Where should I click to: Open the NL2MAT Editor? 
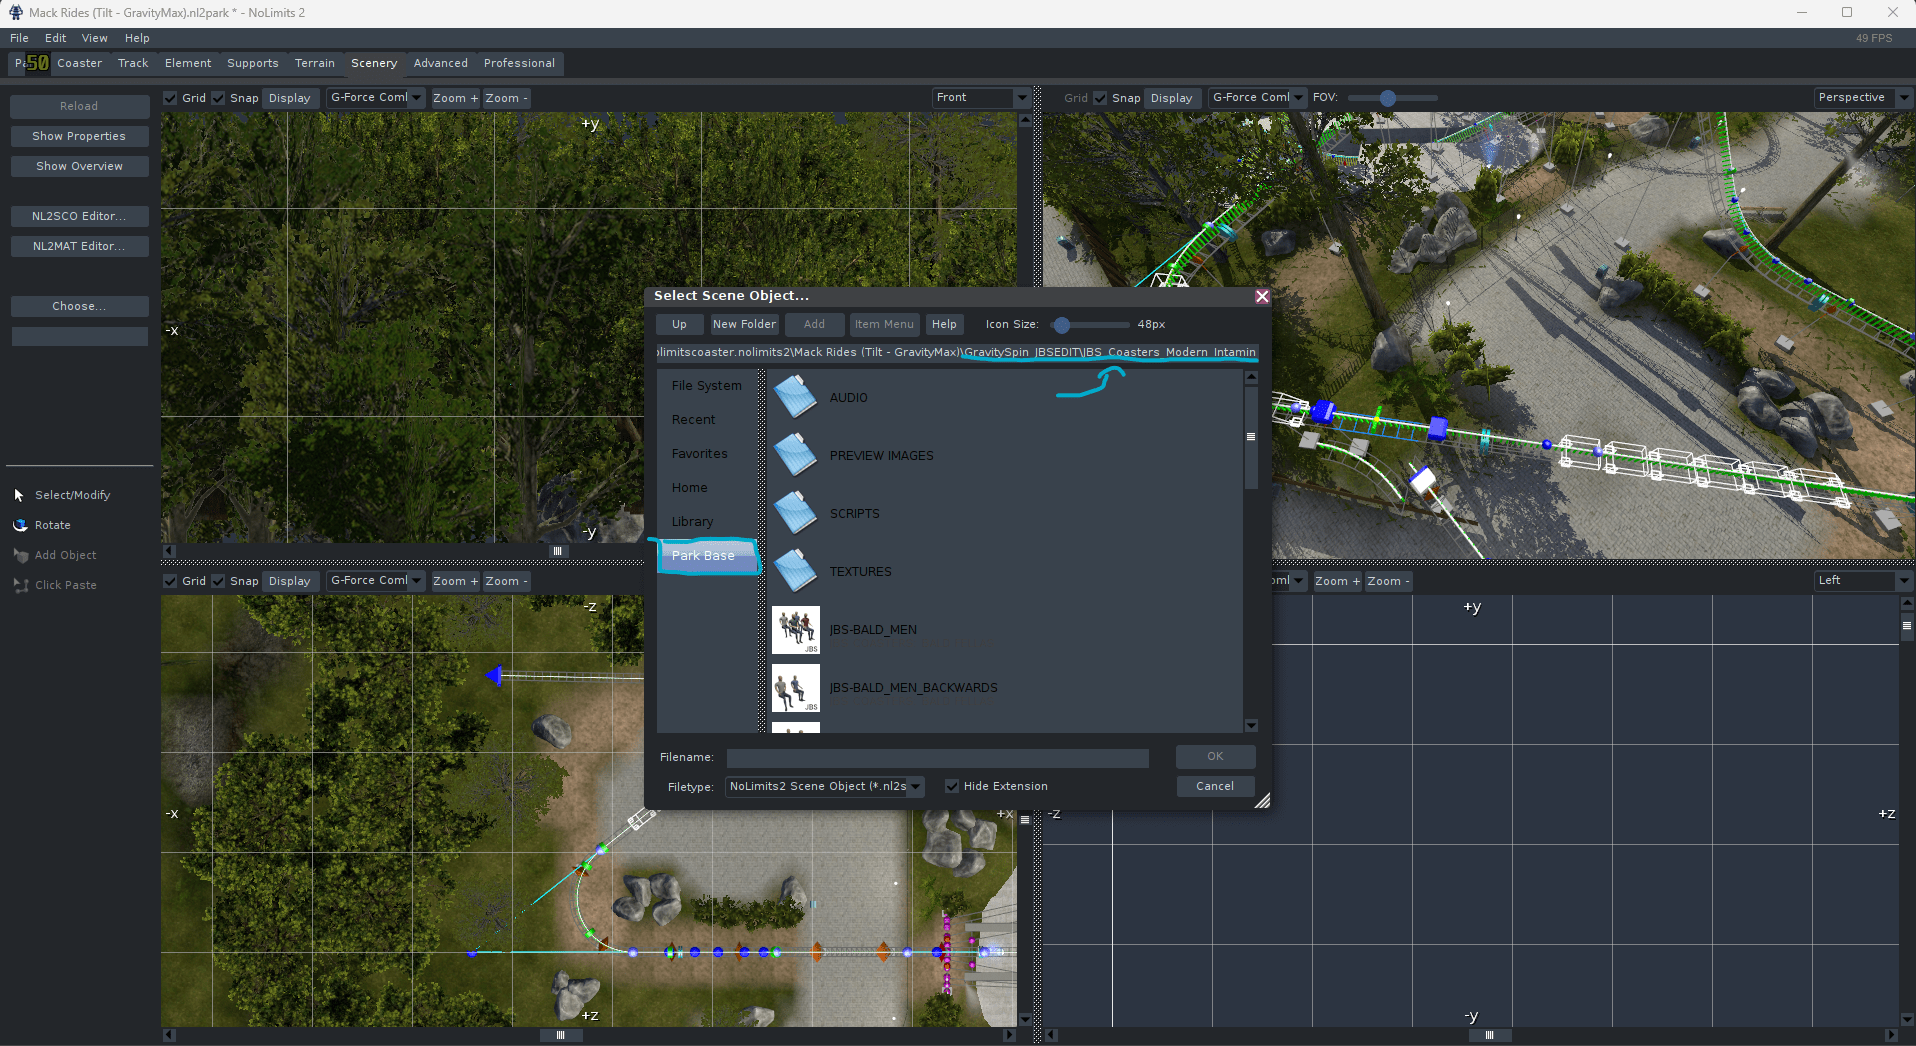[79, 246]
